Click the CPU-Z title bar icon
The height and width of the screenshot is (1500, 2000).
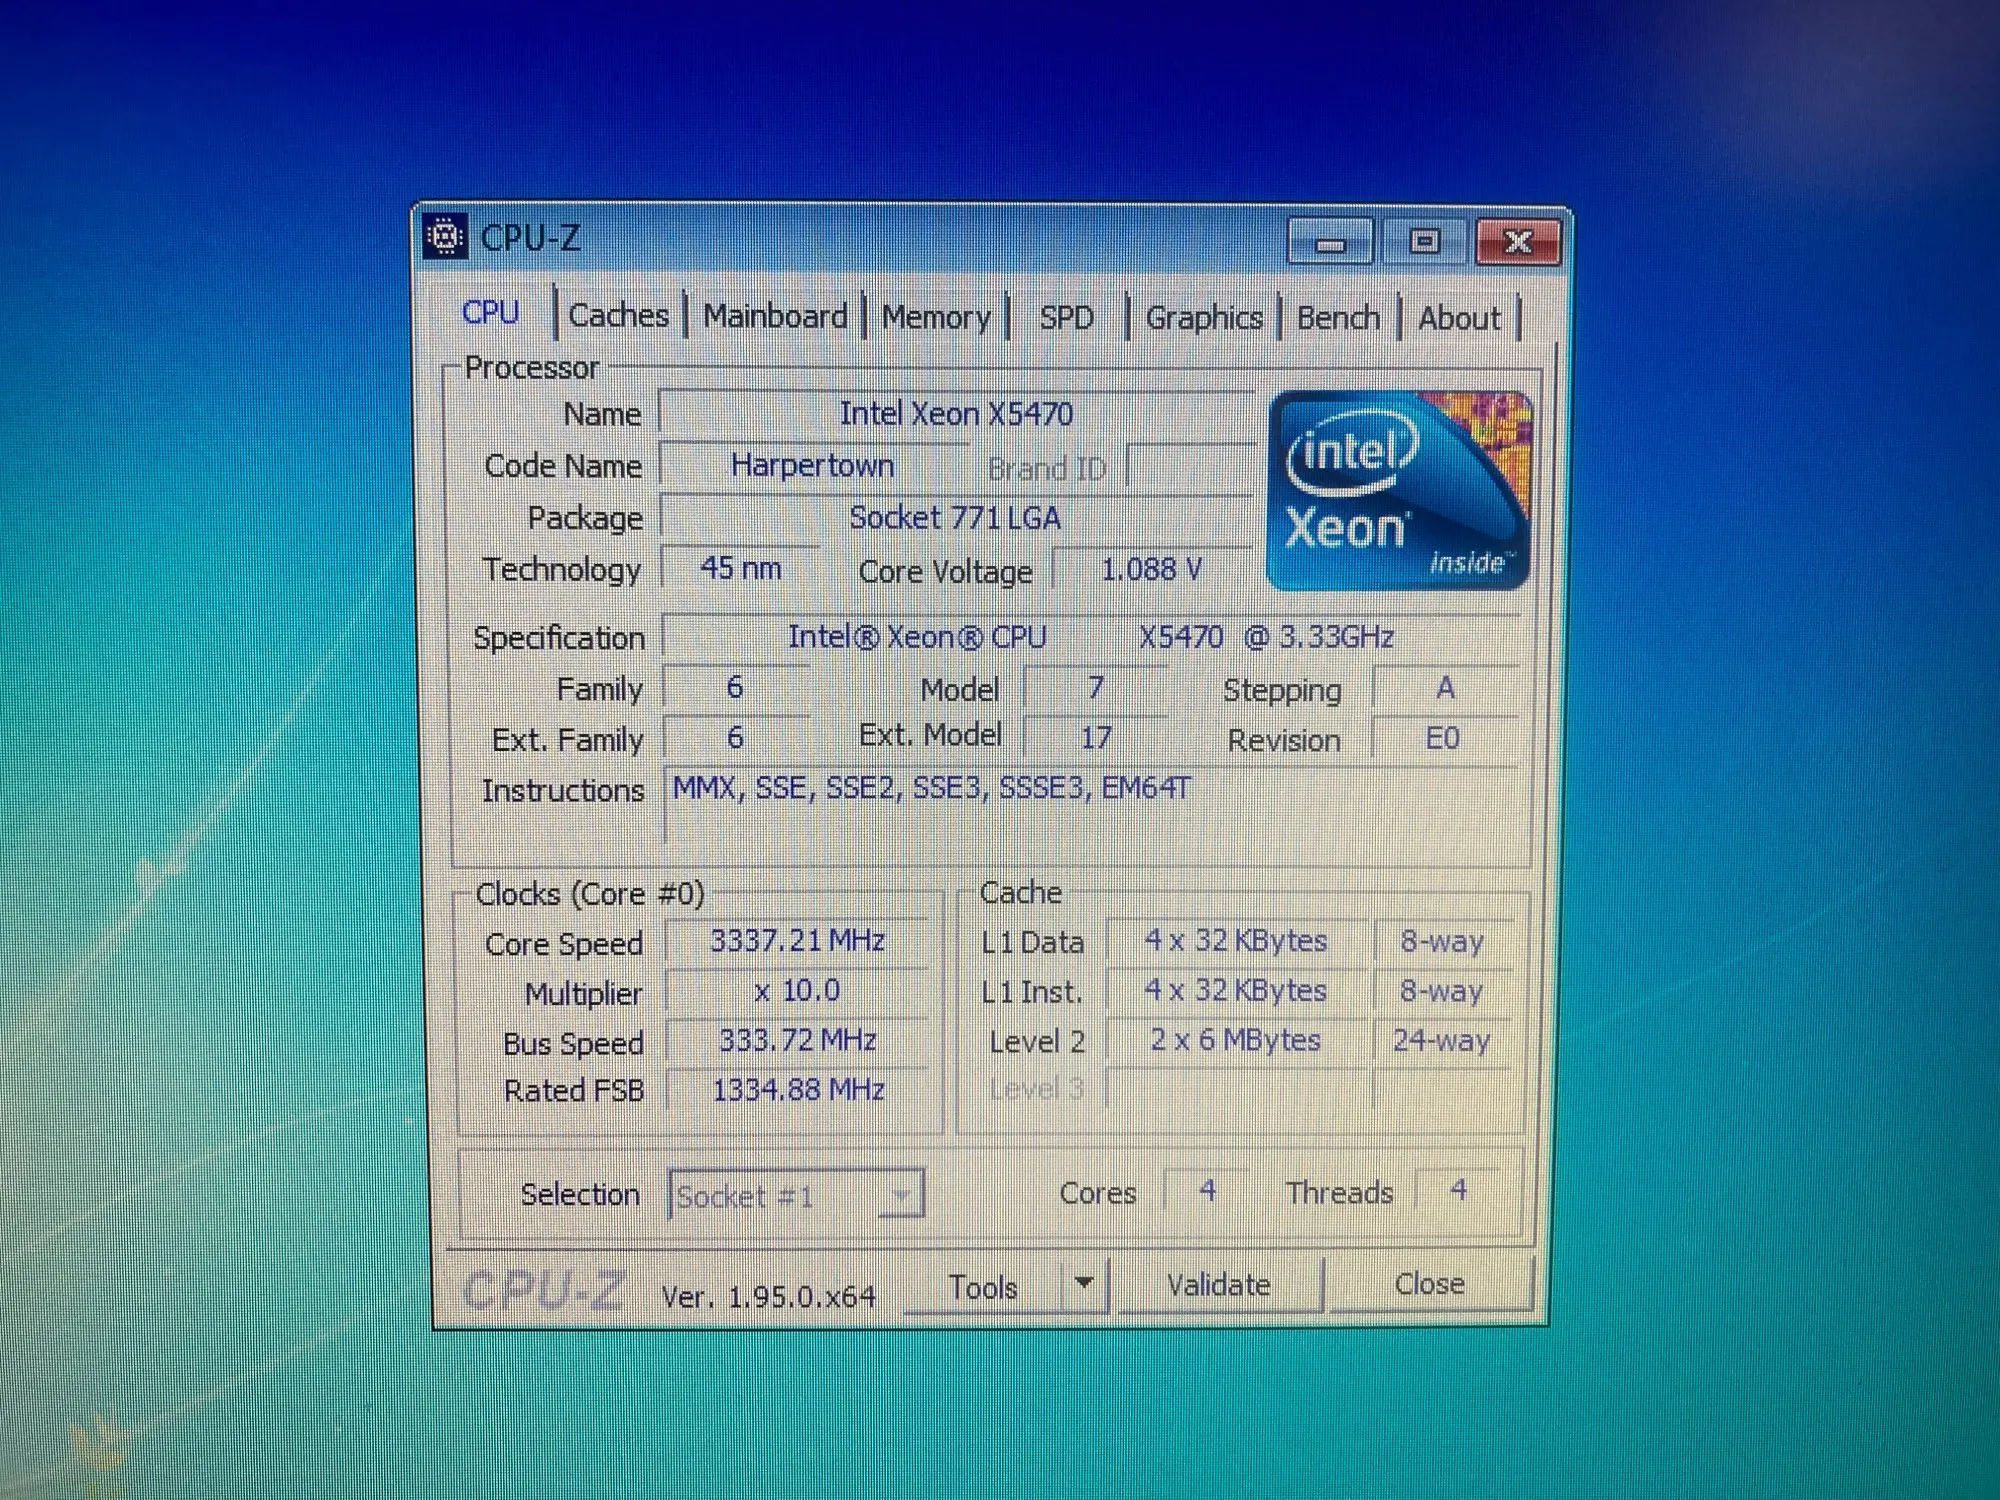(x=445, y=237)
